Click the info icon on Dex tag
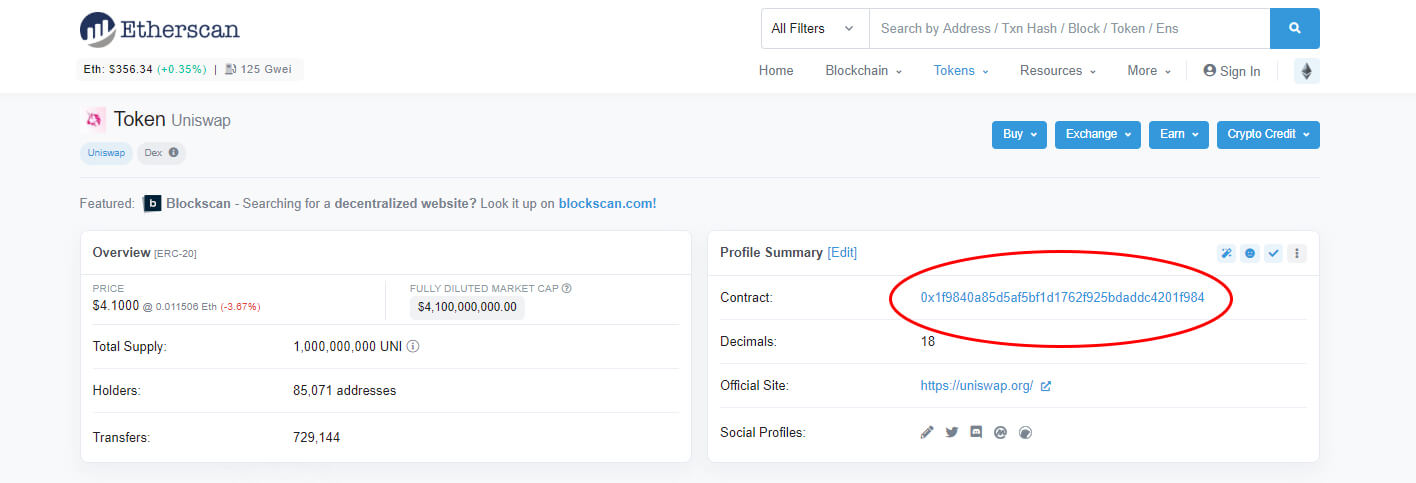Viewport: 1416px width, 483px height. point(174,153)
